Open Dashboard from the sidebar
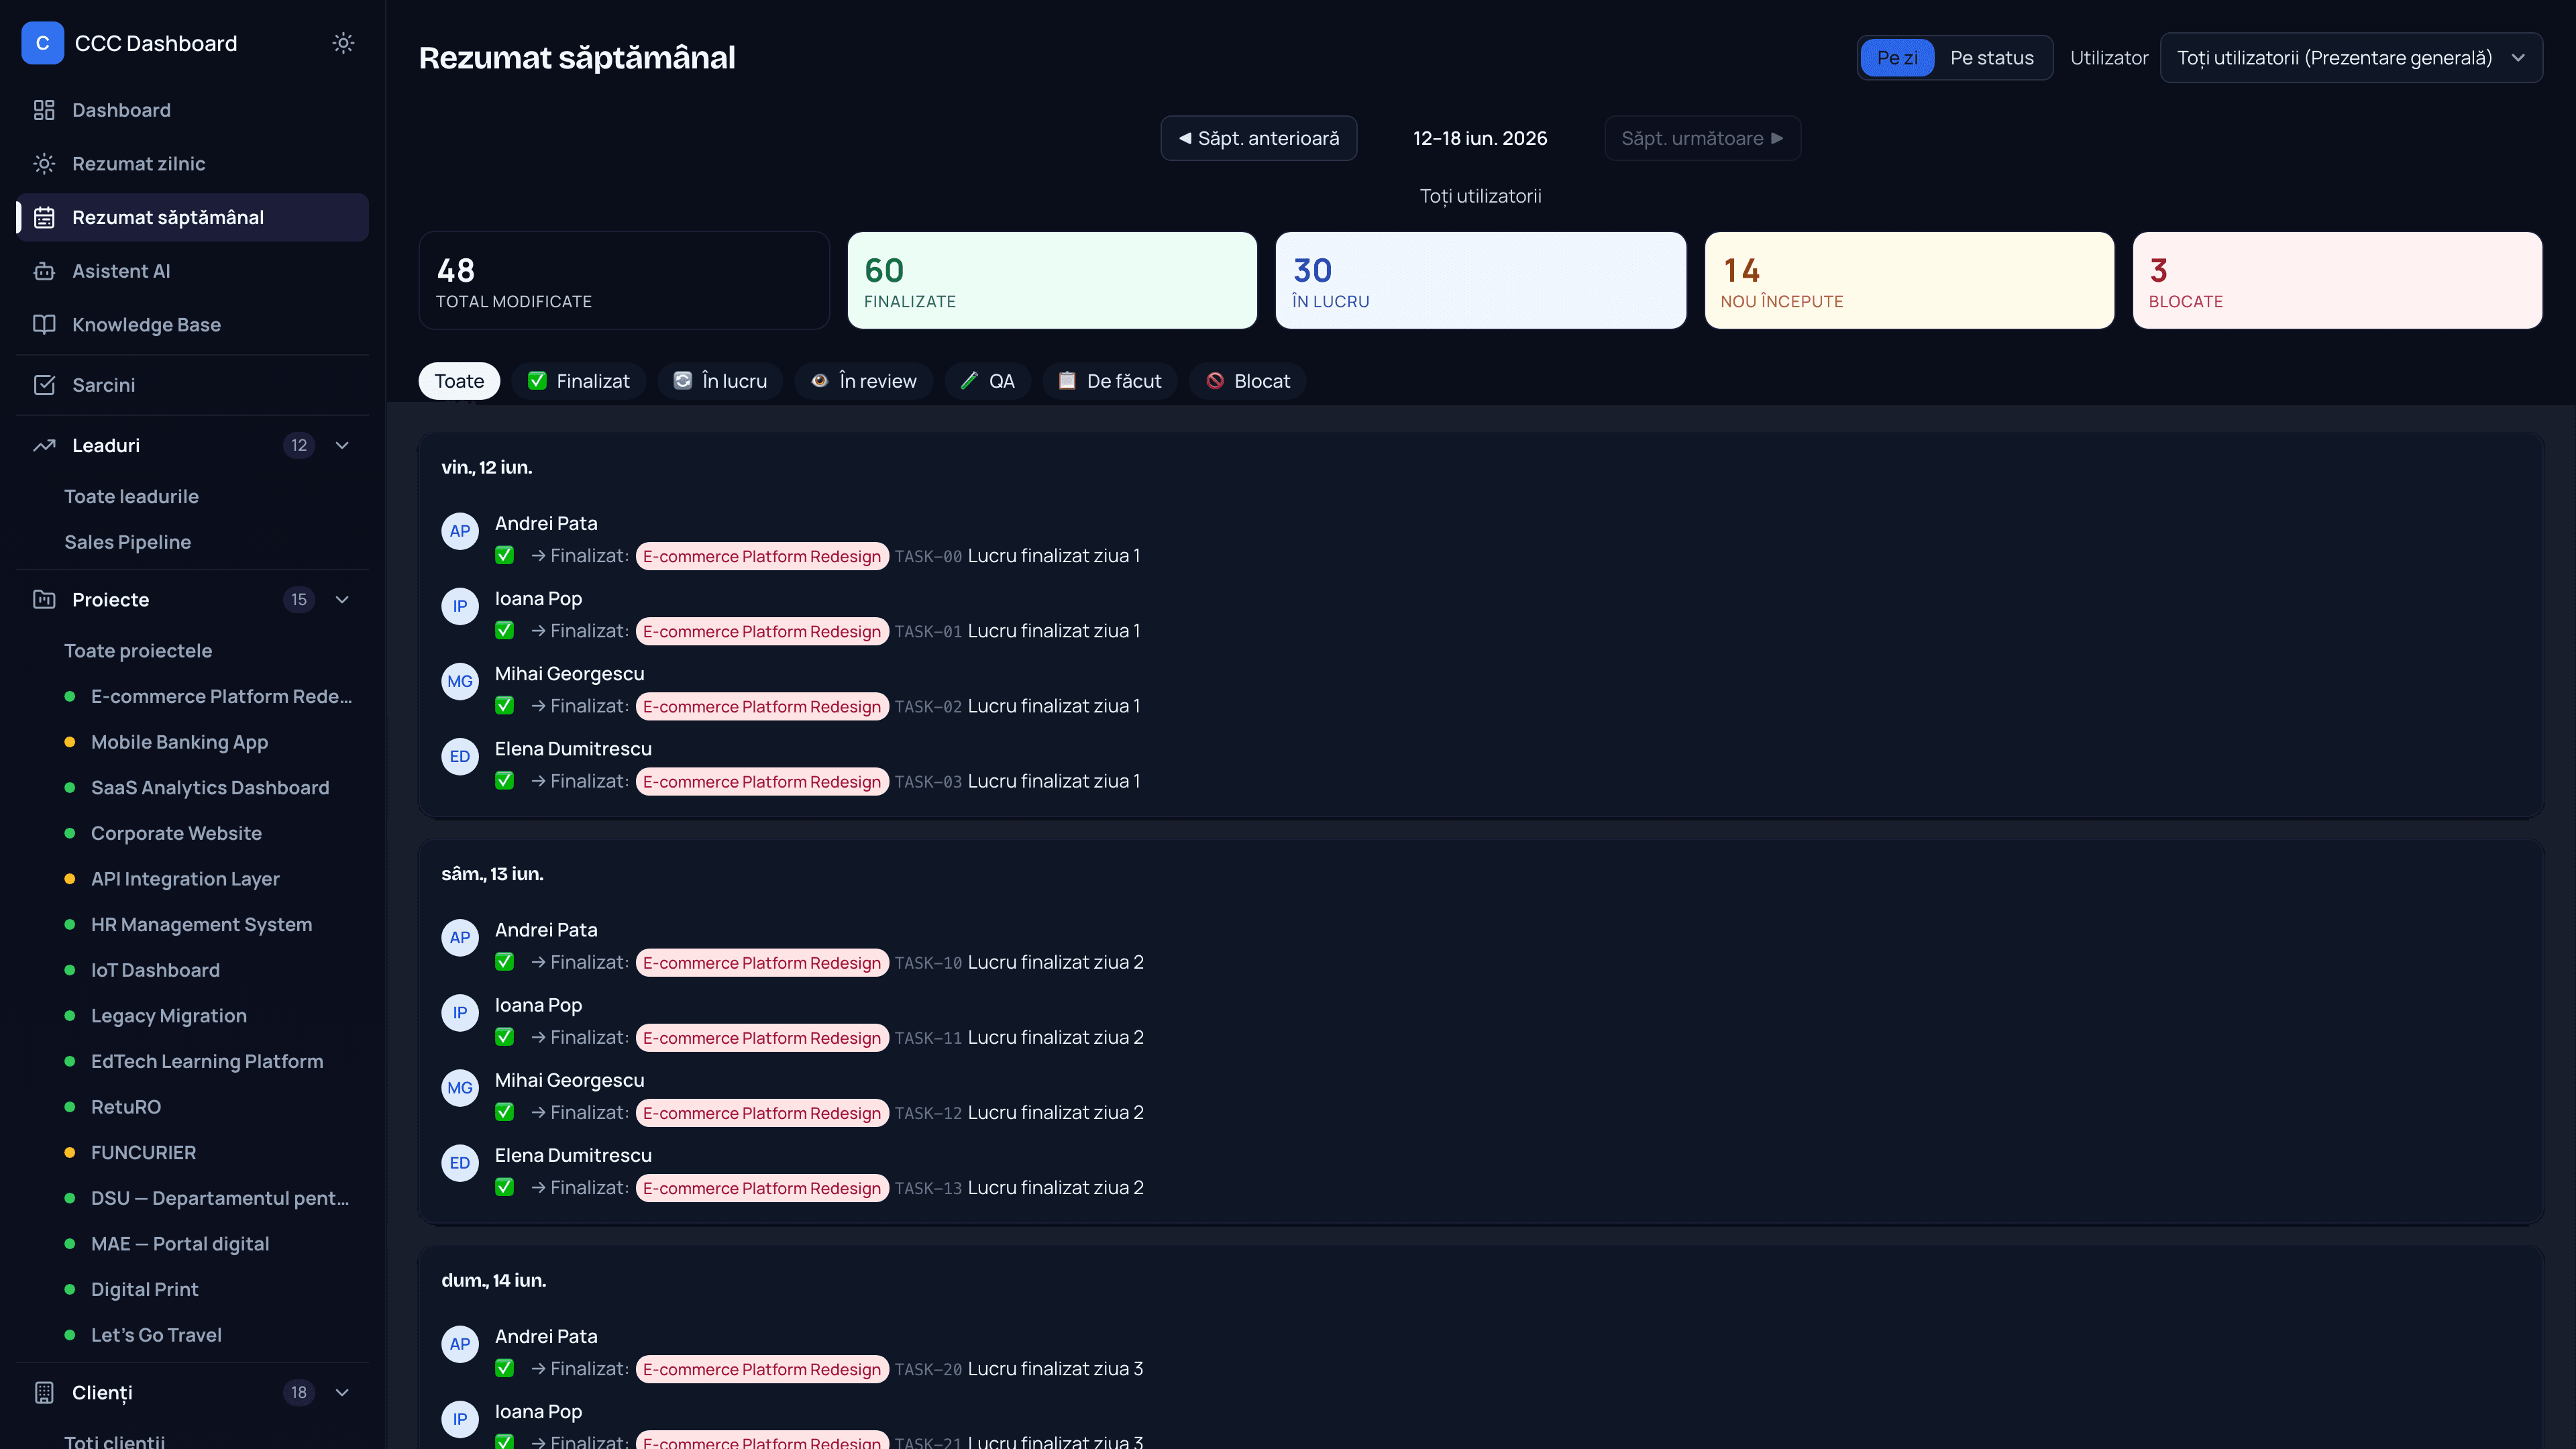This screenshot has height=1449, width=2576. 193,110
